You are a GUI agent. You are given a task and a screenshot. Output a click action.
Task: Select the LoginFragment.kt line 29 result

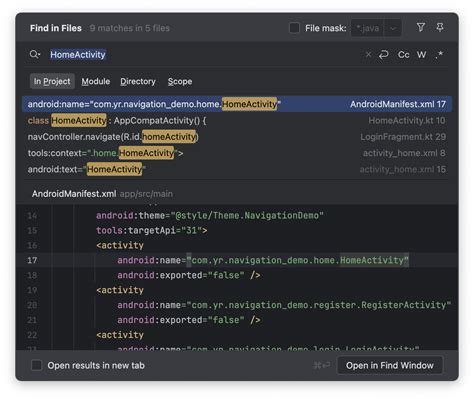pyautogui.click(x=237, y=137)
